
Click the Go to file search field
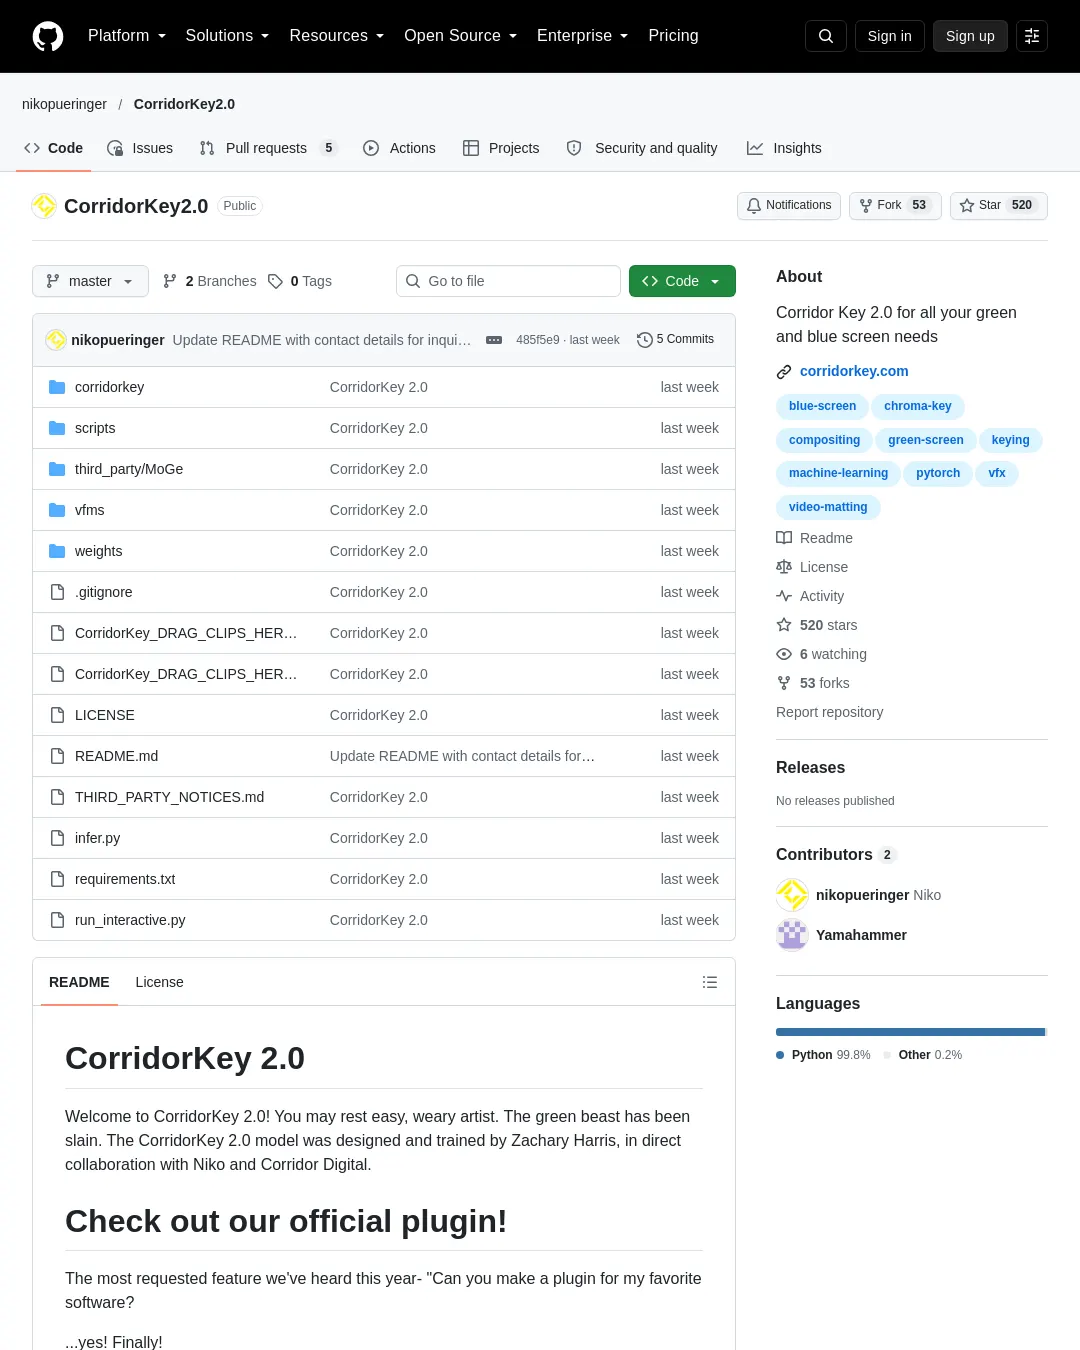coord(508,281)
